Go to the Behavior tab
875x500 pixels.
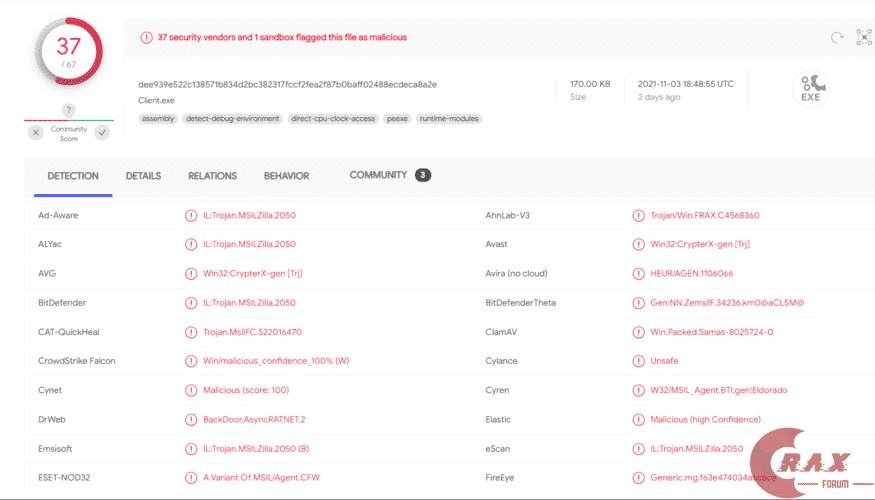click(x=286, y=176)
